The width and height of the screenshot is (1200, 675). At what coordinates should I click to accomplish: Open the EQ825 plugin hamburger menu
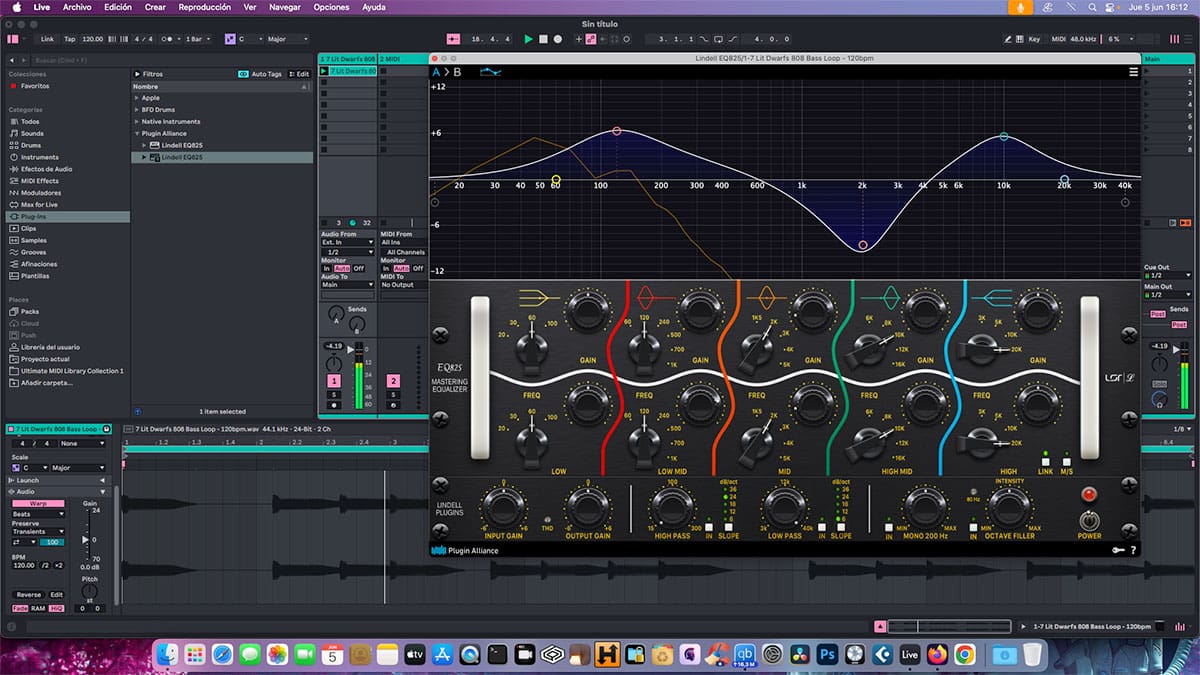[1133, 72]
